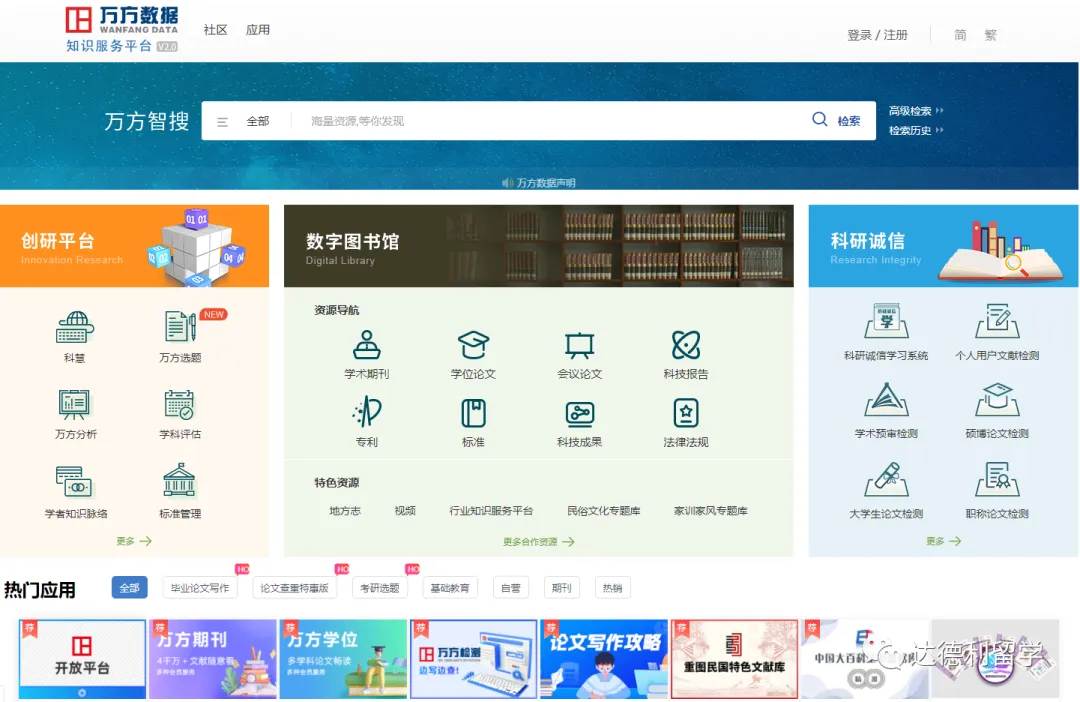
Task: Open the 职称论文检测 icon
Action: [997, 479]
